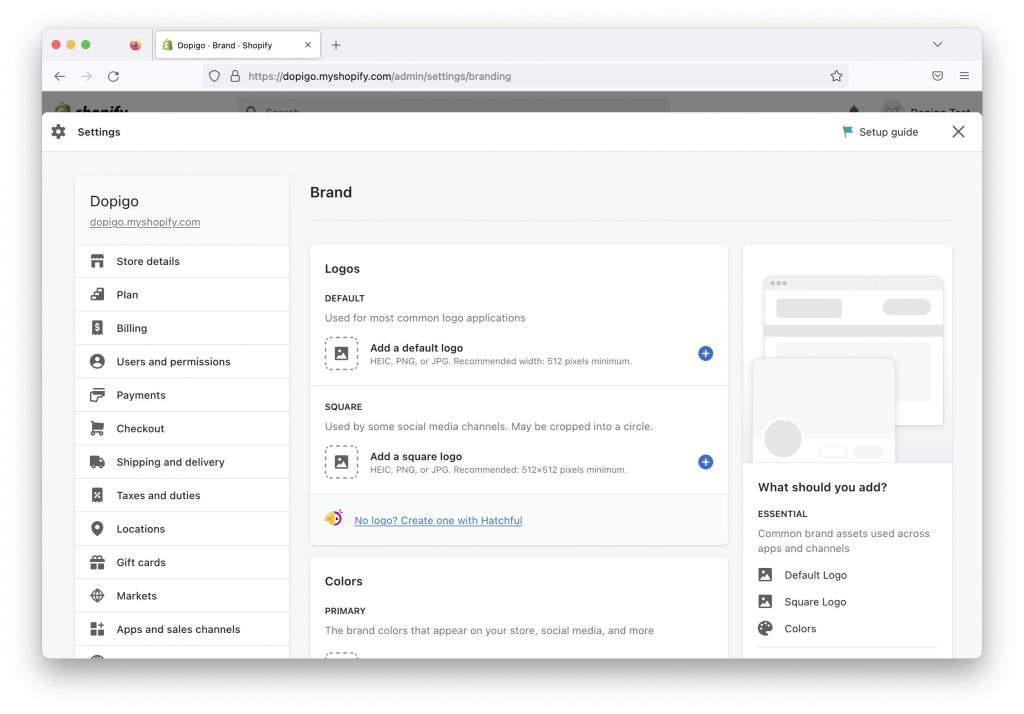Image resolution: width=1024 pixels, height=714 pixels.
Task: Click the Settings gear icon
Action: [x=59, y=132]
